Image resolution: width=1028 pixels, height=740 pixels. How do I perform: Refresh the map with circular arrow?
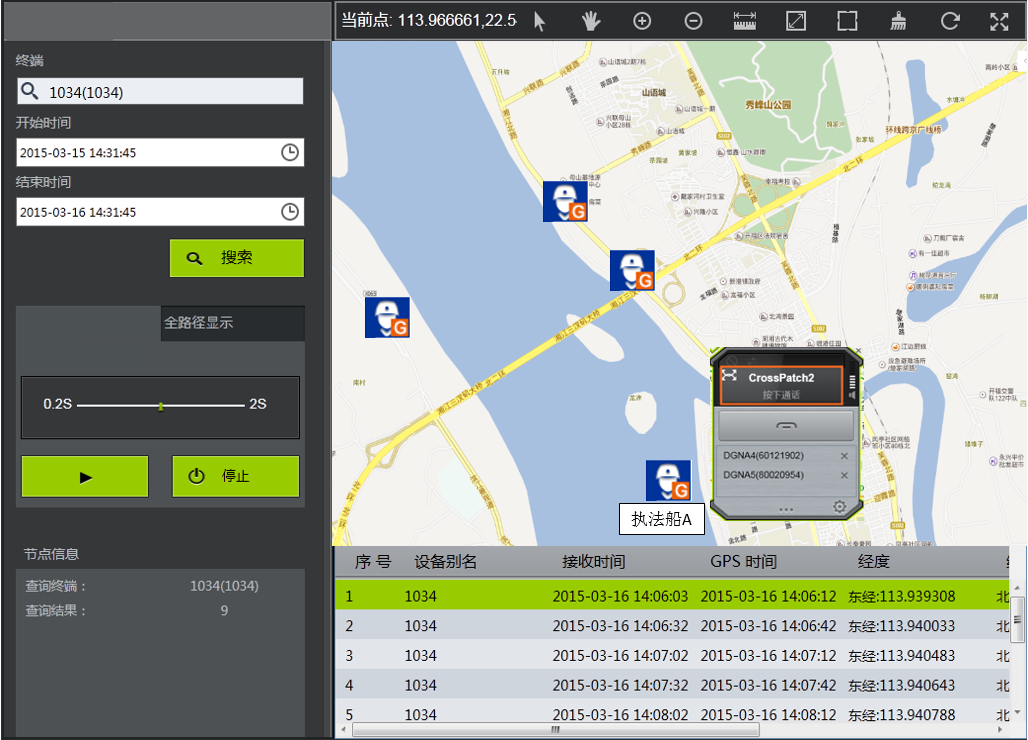(x=949, y=21)
